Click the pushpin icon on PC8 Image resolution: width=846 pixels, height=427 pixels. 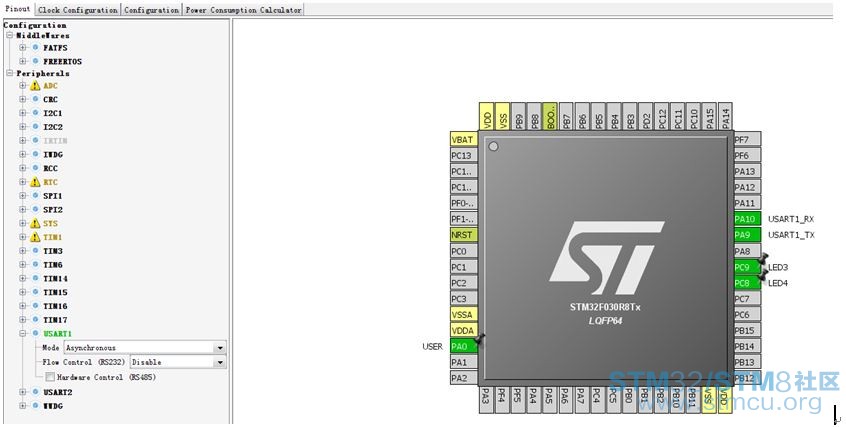[x=762, y=275]
